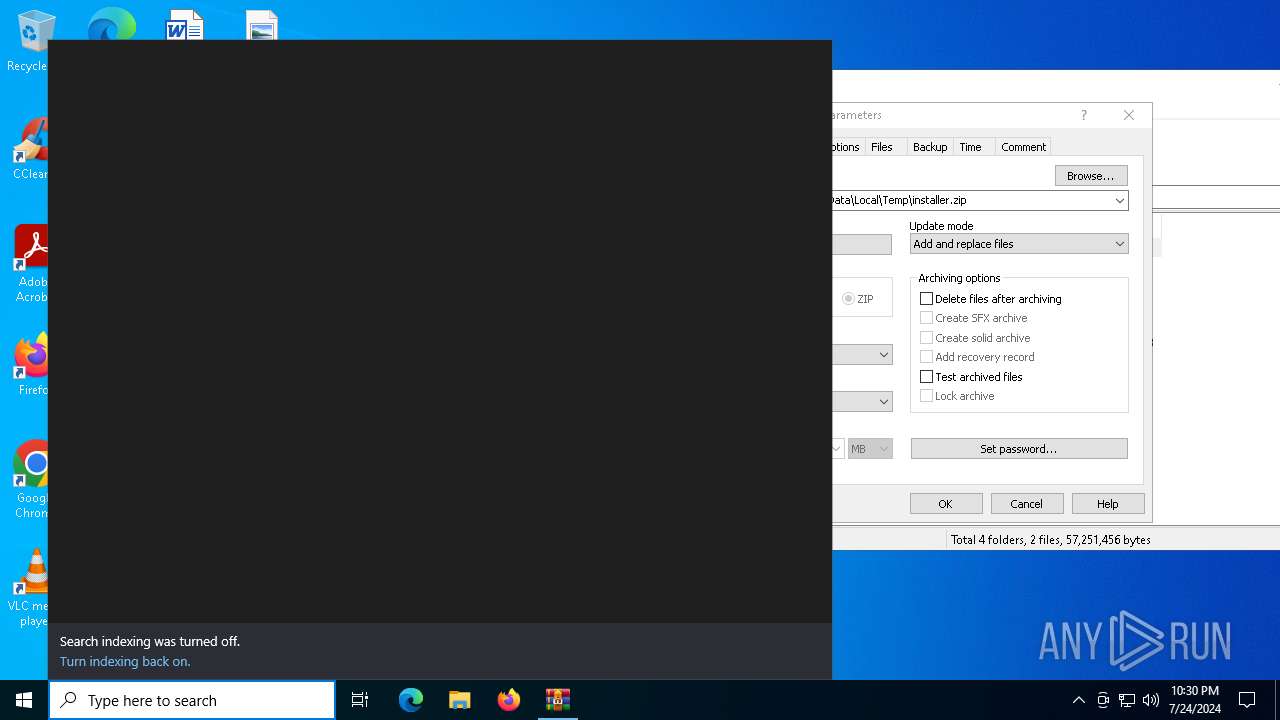Click the status bar total folders and files text
The width and height of the screenshot is (1280, 720).
[1051, 540]
